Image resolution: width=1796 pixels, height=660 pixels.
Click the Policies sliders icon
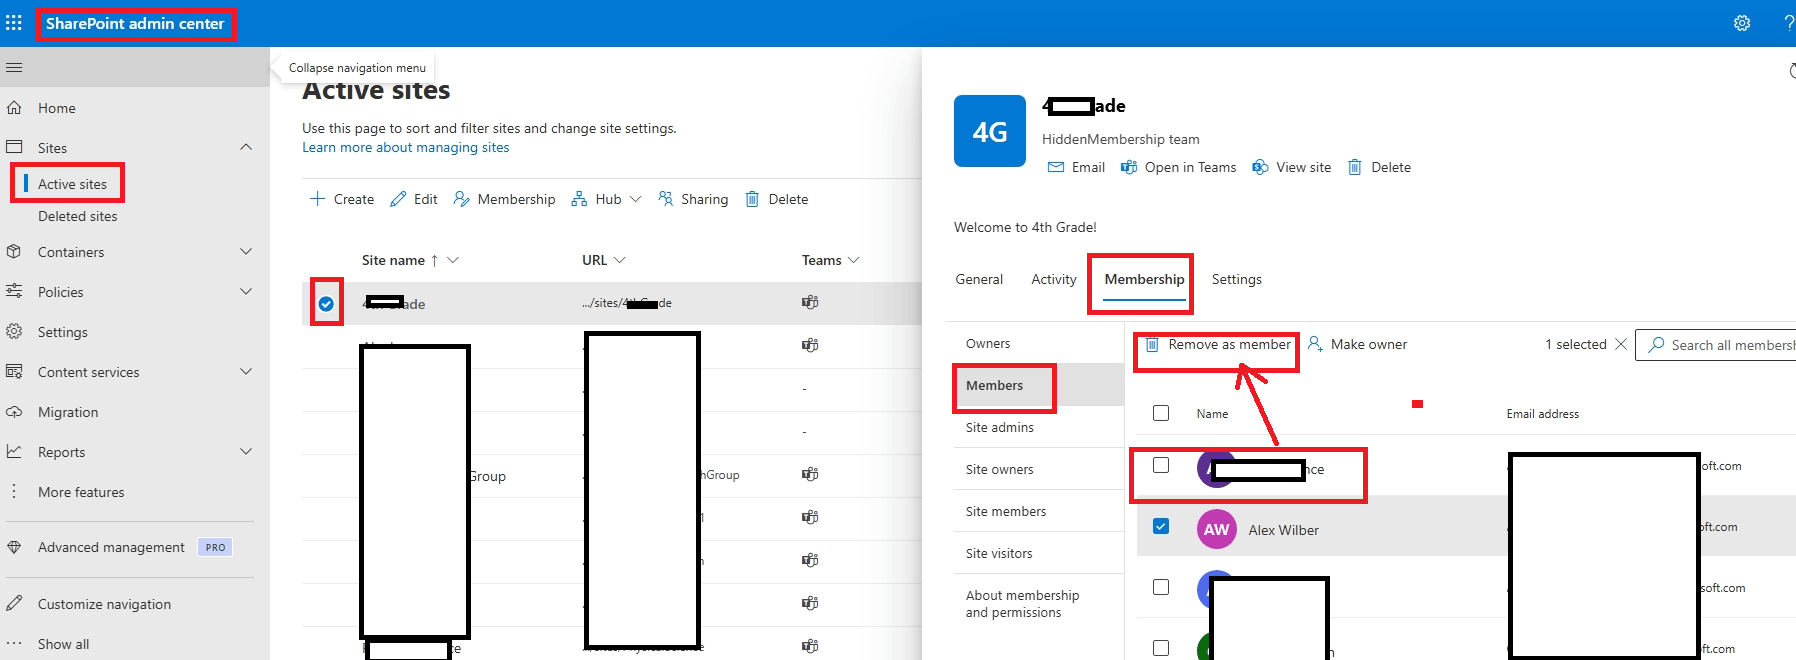coord(14,291)
